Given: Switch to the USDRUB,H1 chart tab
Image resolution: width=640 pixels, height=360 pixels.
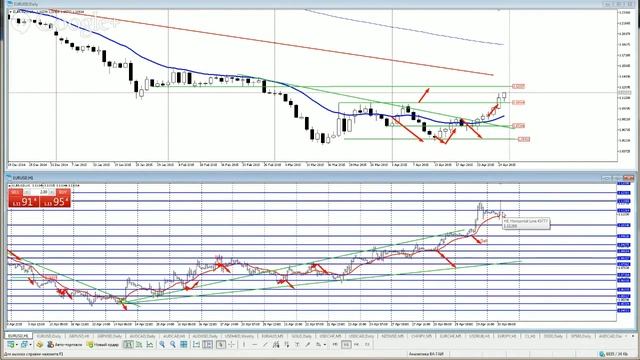Looking at the screenshot, I should click(480, 336).
